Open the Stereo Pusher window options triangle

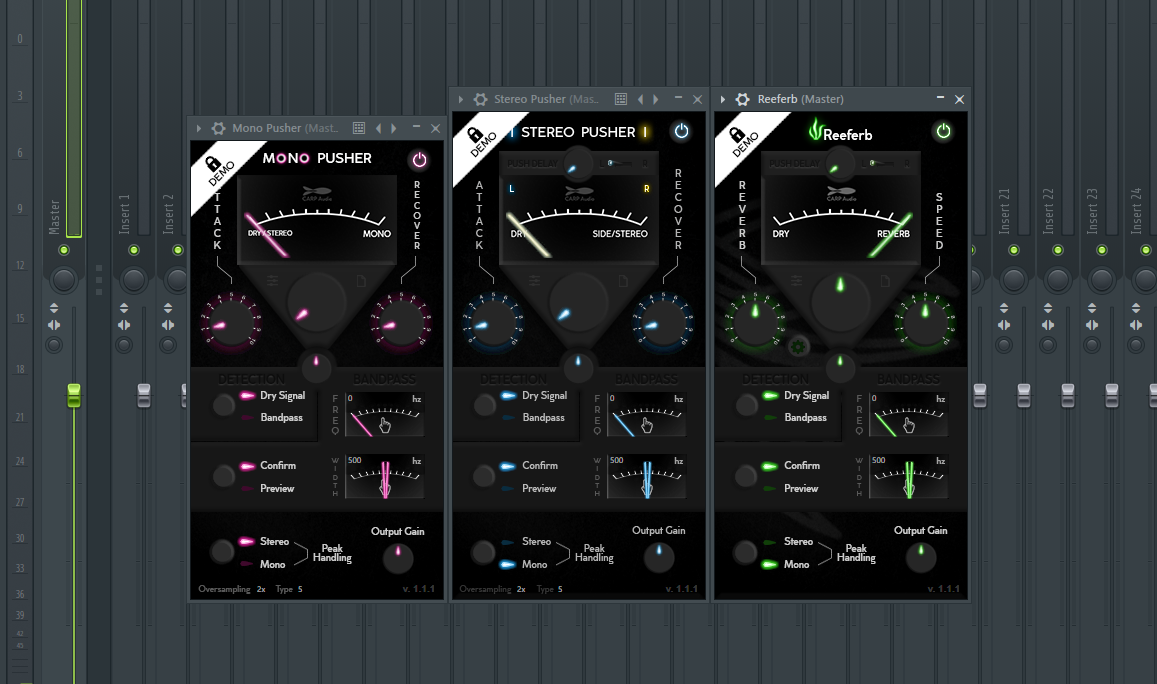click(x=460, y=99)
